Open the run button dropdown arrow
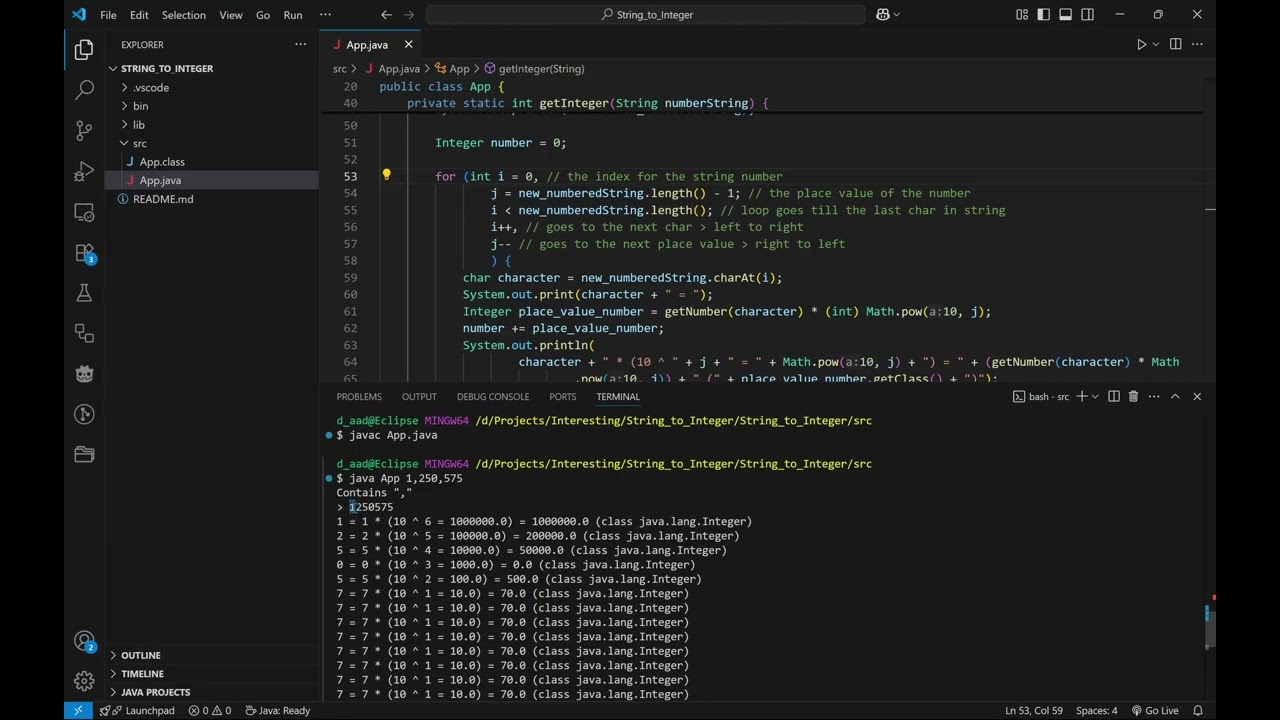Image resolution: width=1280 pixels, height=720 pixels. pos(1155,44)
